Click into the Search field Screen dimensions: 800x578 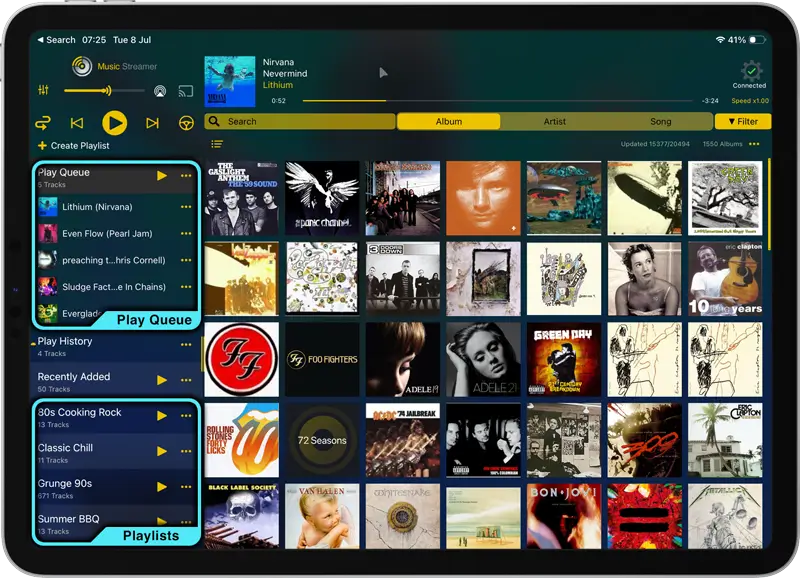pyautogui.click(x=300, y=121)
